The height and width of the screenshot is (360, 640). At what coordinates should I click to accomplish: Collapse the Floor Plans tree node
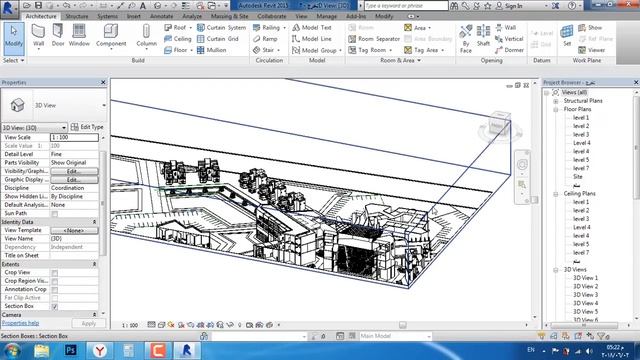pyautogui.click(x=556, y=109)
